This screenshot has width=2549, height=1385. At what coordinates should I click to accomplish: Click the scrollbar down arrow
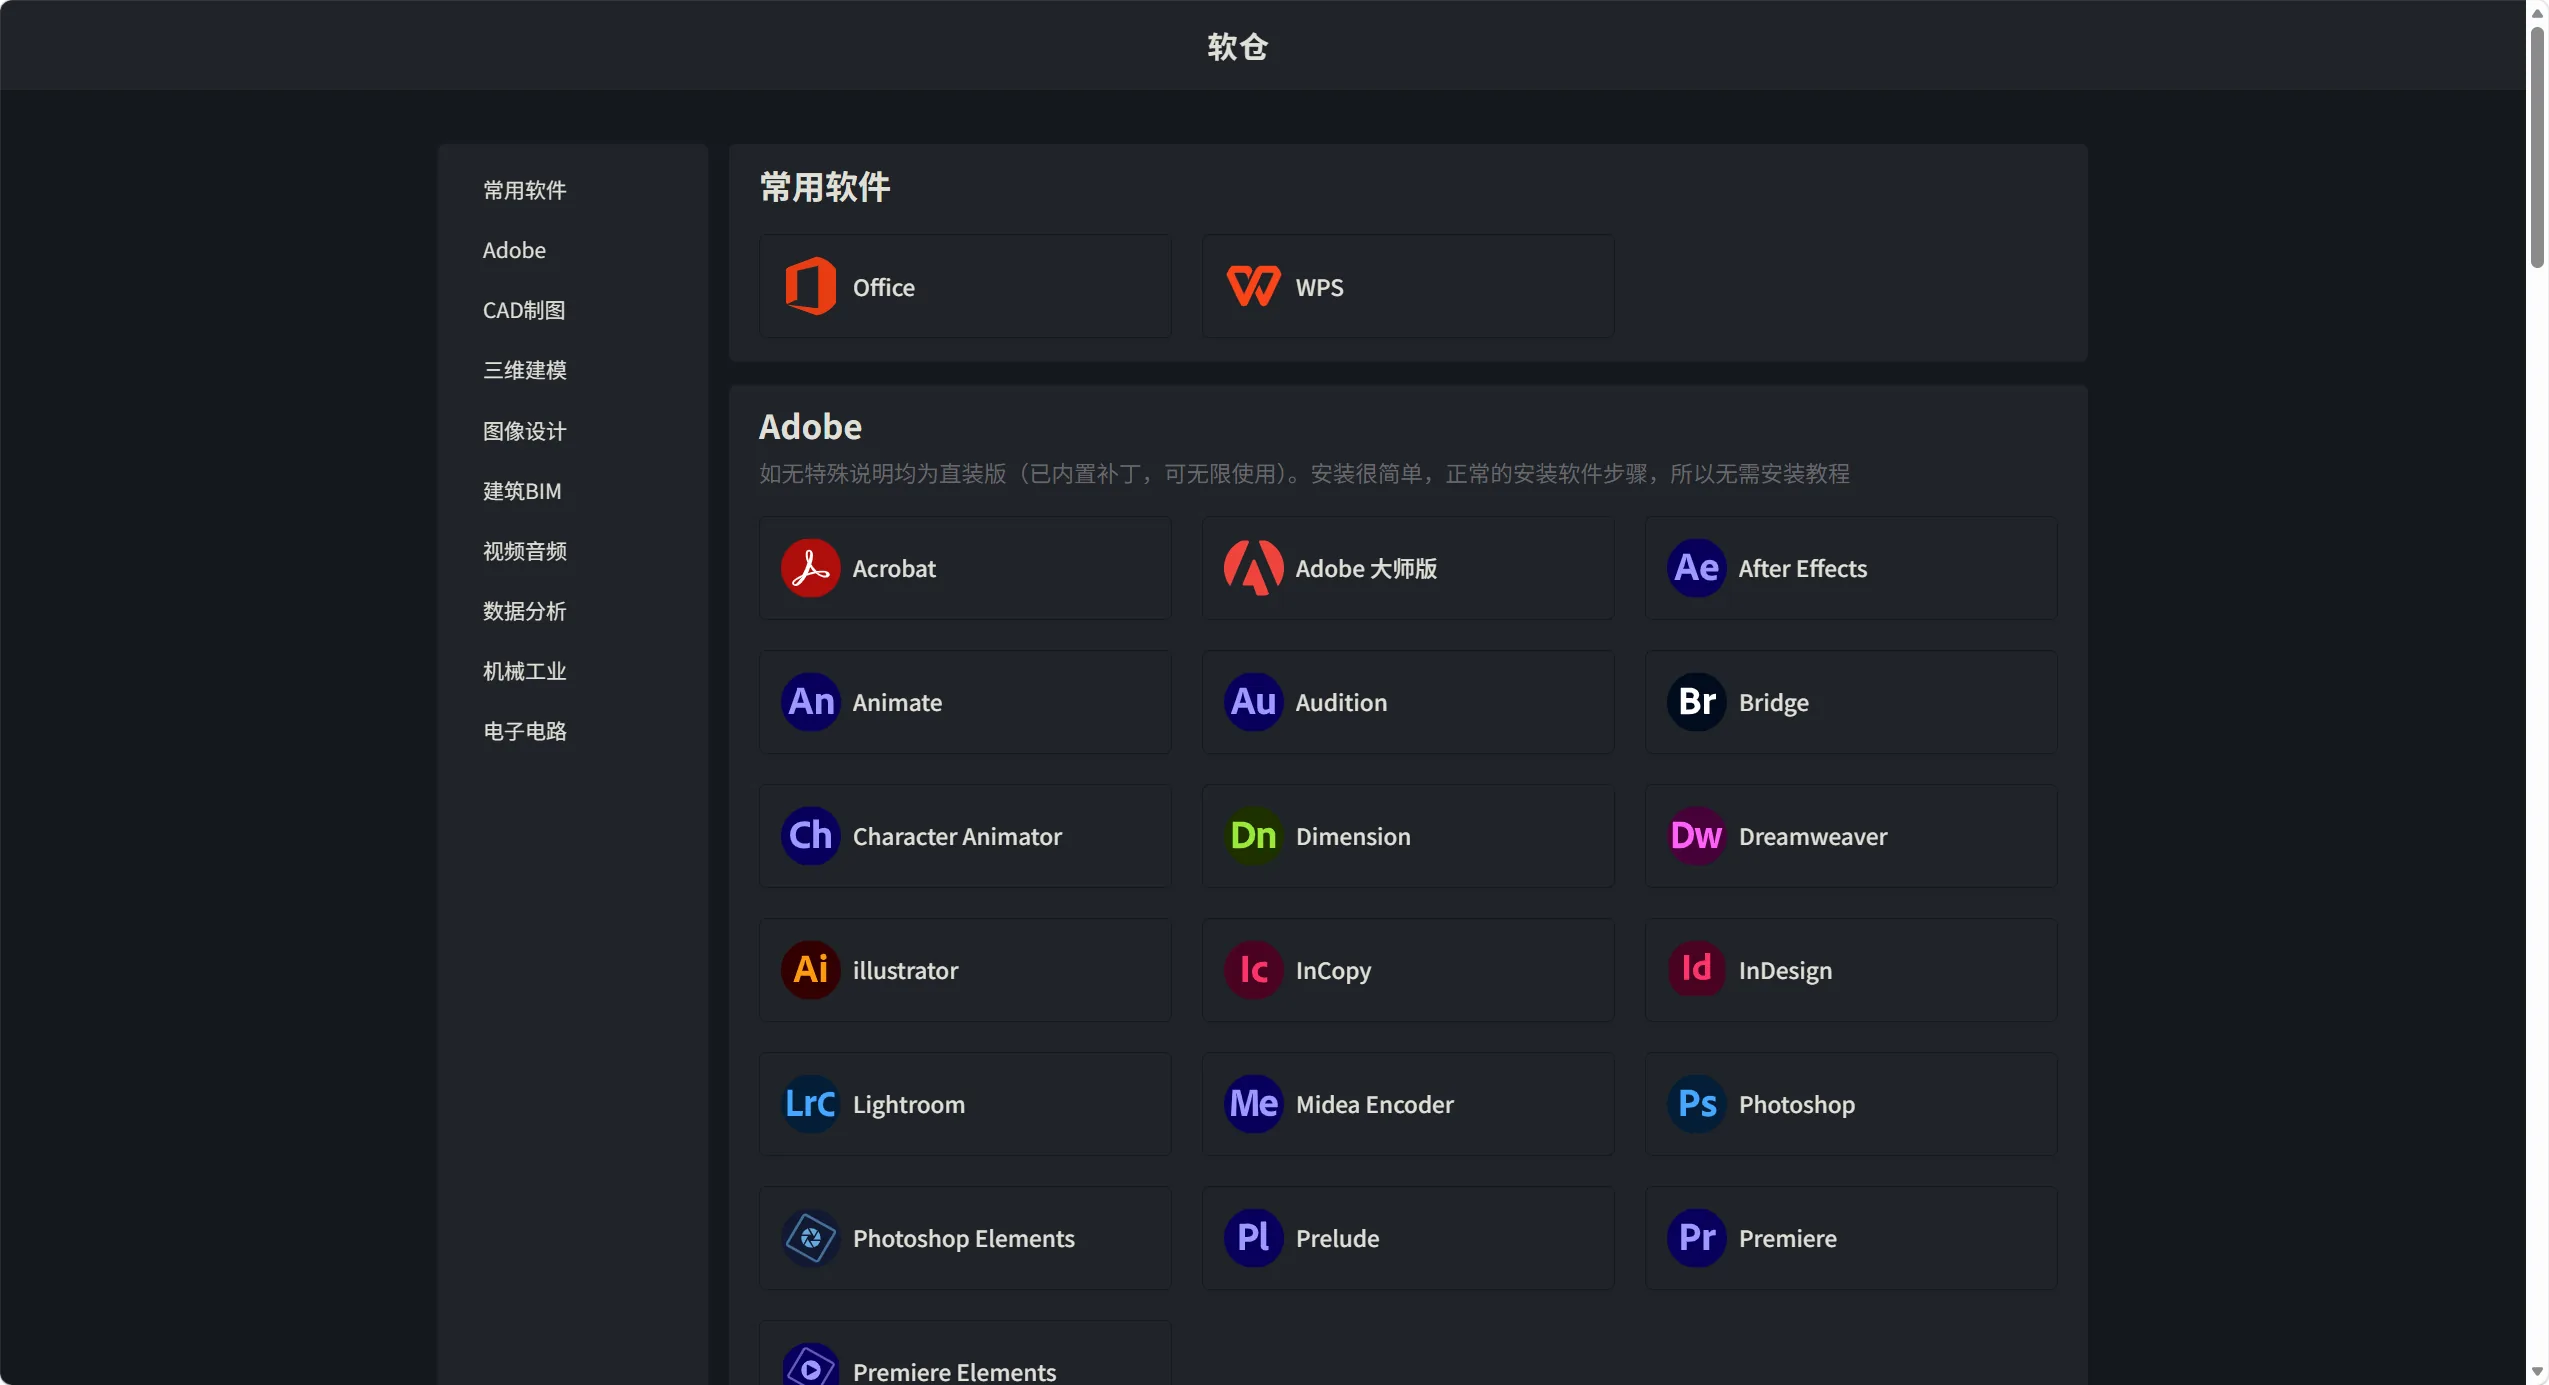(2537, 1372)
